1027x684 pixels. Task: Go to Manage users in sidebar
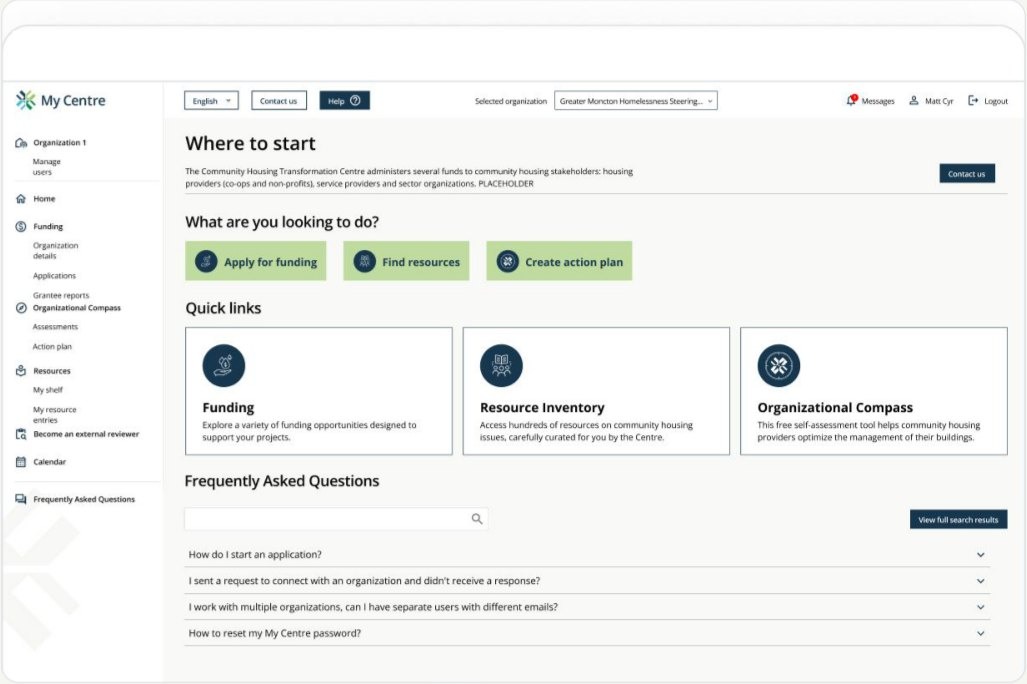pyautogui.click(x=47, y=166)
